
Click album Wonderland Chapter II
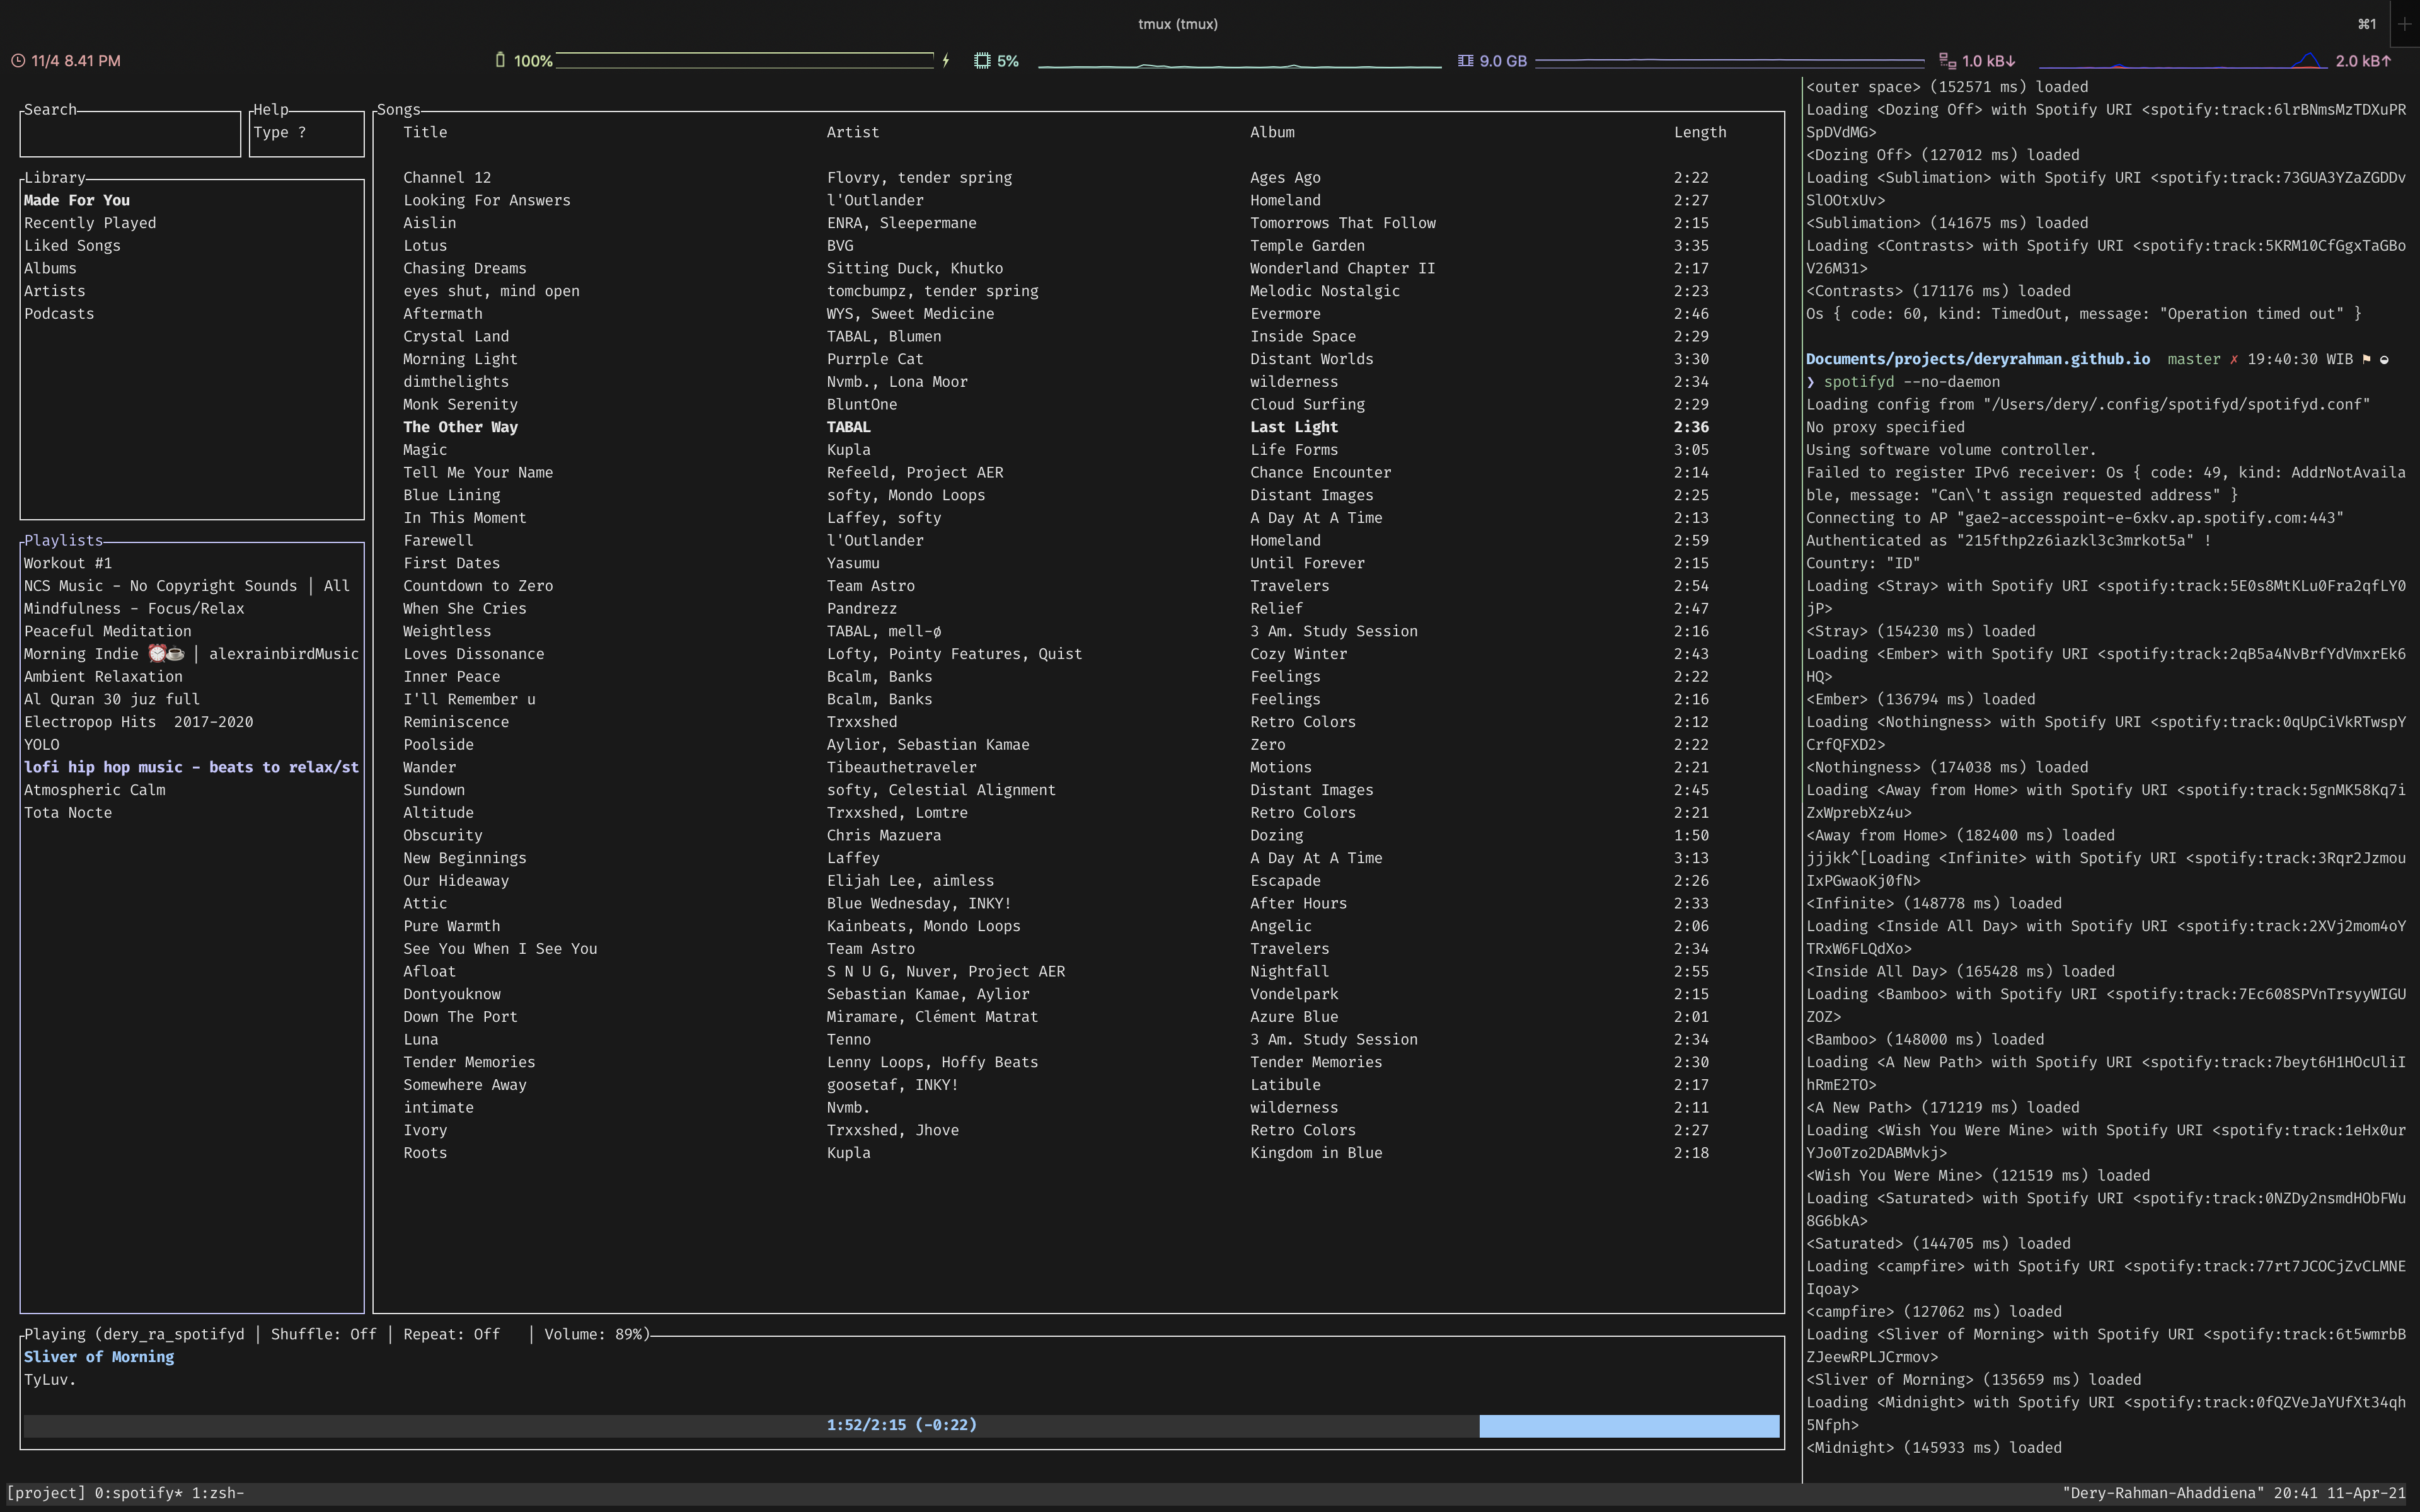pos(1342,268)
